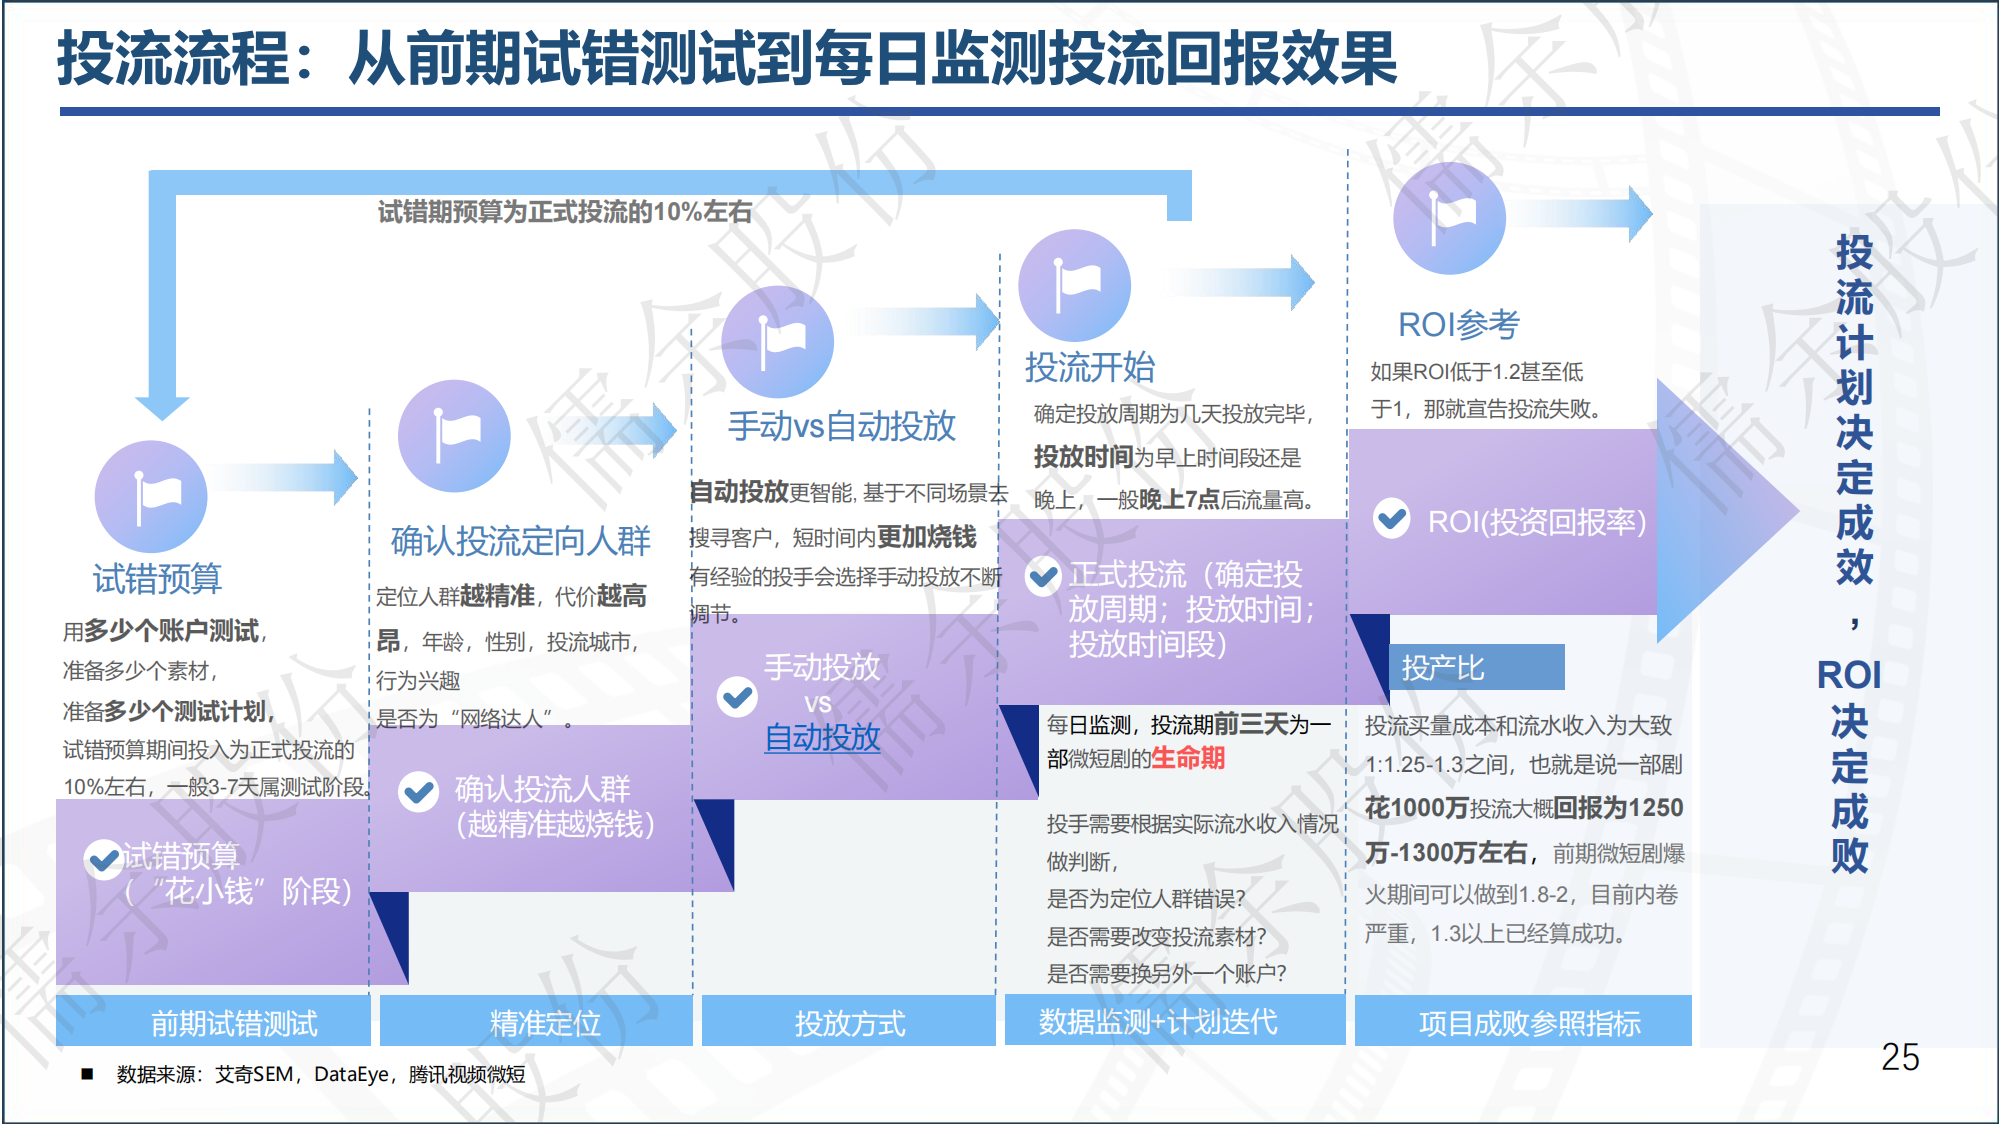
Task: Click the slide title heading text
Action: coord(726,58)
